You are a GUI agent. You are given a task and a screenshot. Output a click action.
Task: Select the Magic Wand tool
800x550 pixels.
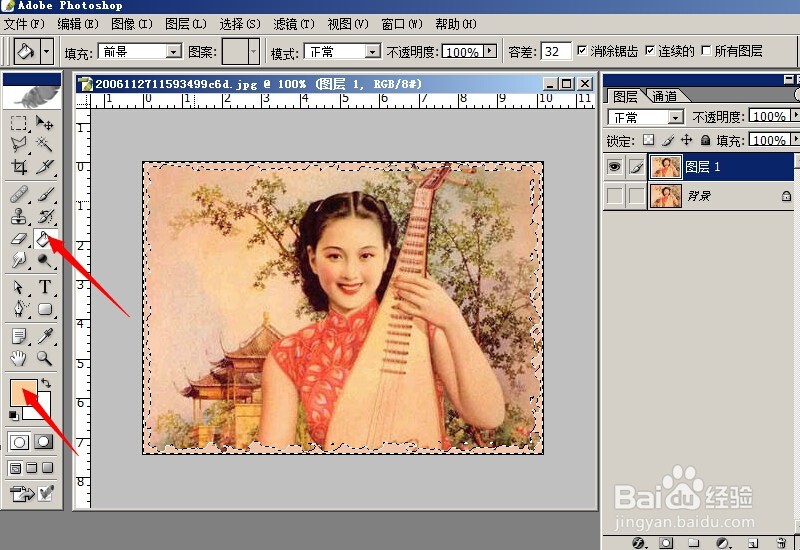click(44, 144)
